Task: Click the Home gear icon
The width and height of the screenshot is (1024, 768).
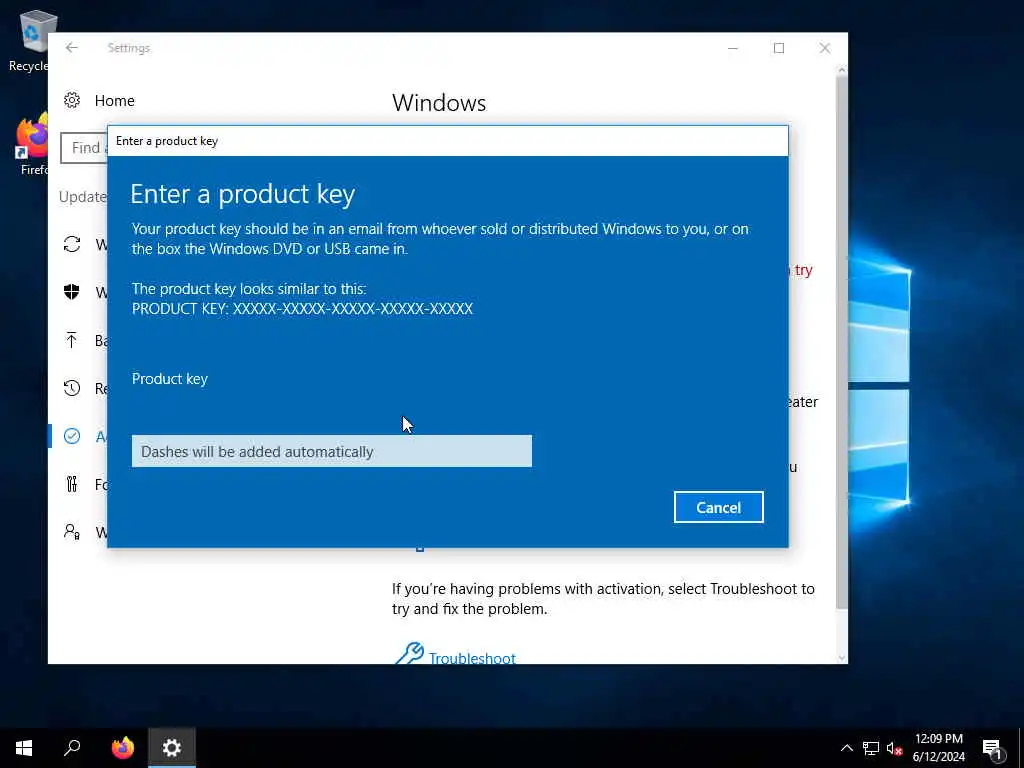Action: pyautogui.click(x=72, y=101)
